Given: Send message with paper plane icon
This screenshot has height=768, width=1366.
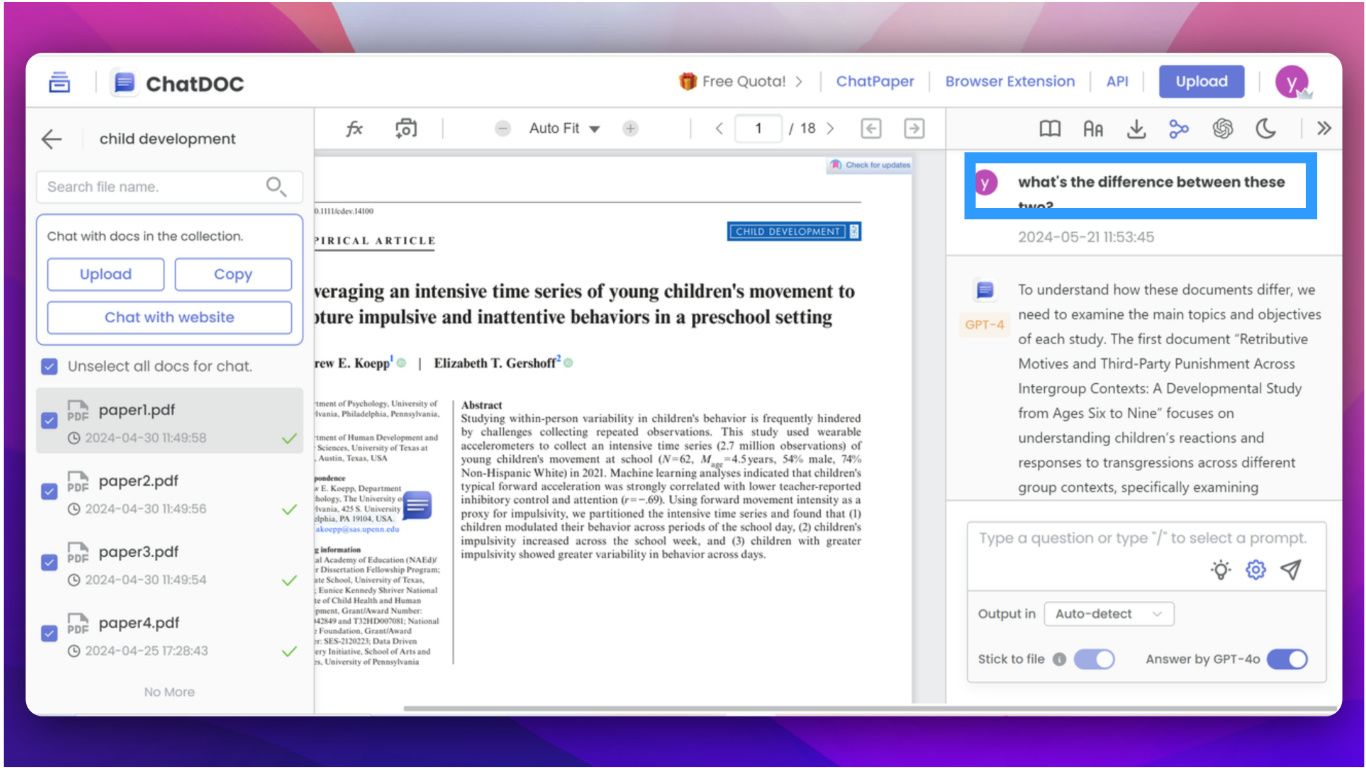Looking at the screenshot, I should point(1291,570).
